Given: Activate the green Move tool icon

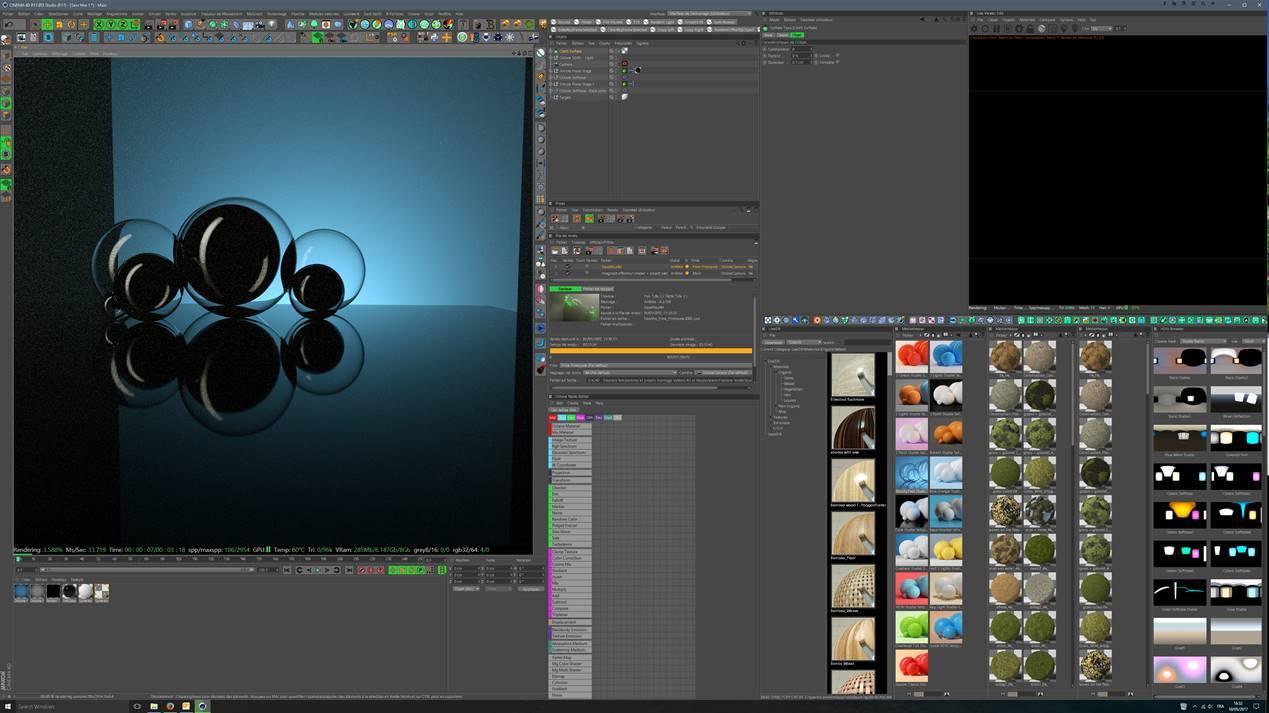Looking at the screenshot, I should tap(47, 24).
